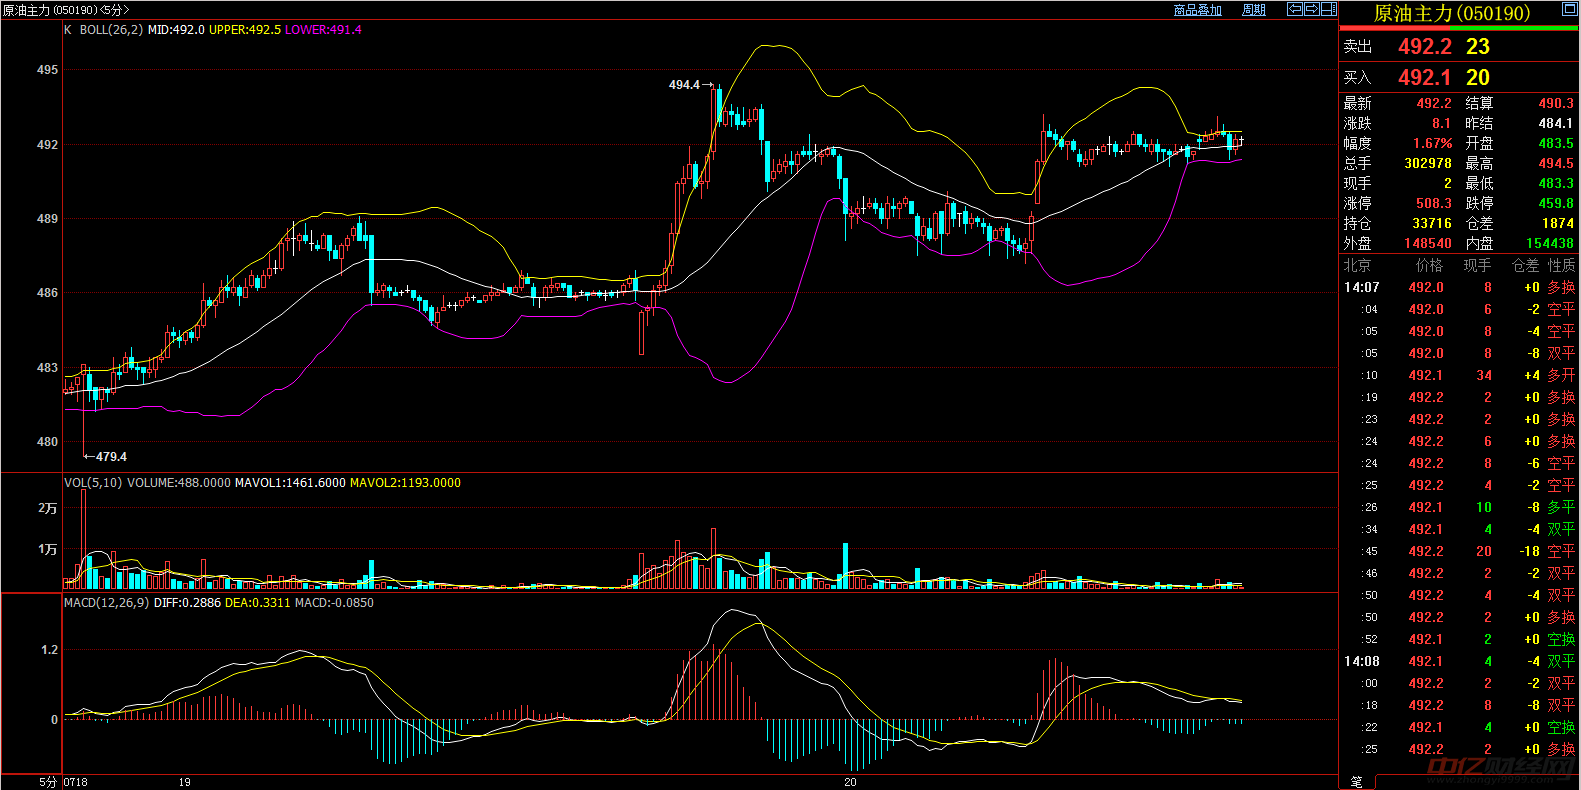Click the 昨结 value 484.1
Viewport: 1581px width, 790px height.
click(x=1556, y=123)
